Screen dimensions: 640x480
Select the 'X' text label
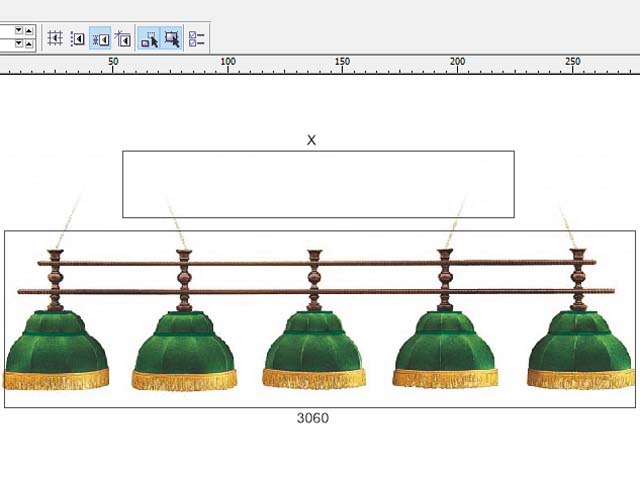311,140
